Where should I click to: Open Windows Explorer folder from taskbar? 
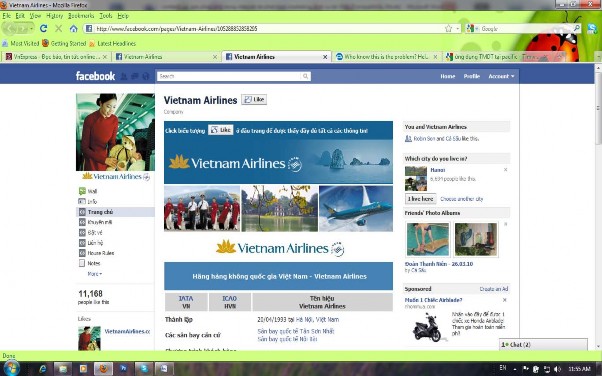63,369
